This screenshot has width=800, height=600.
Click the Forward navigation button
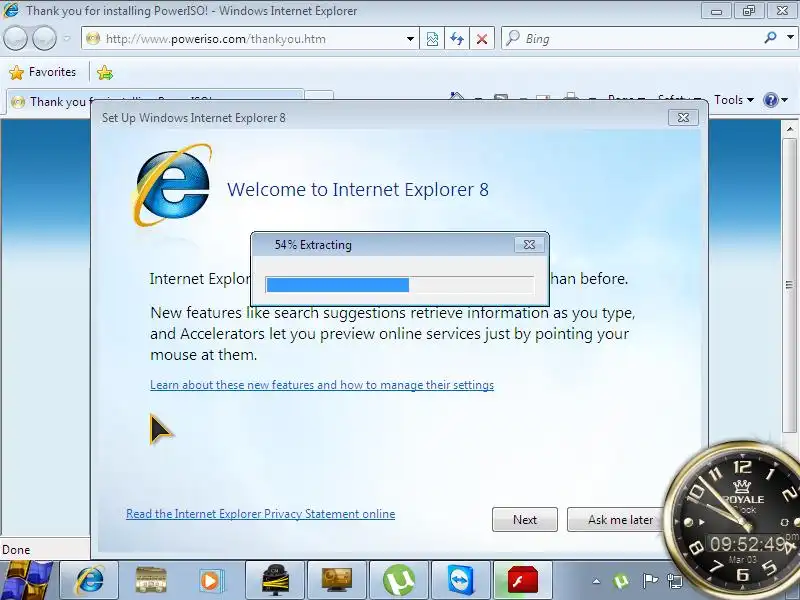pos(44,38)
